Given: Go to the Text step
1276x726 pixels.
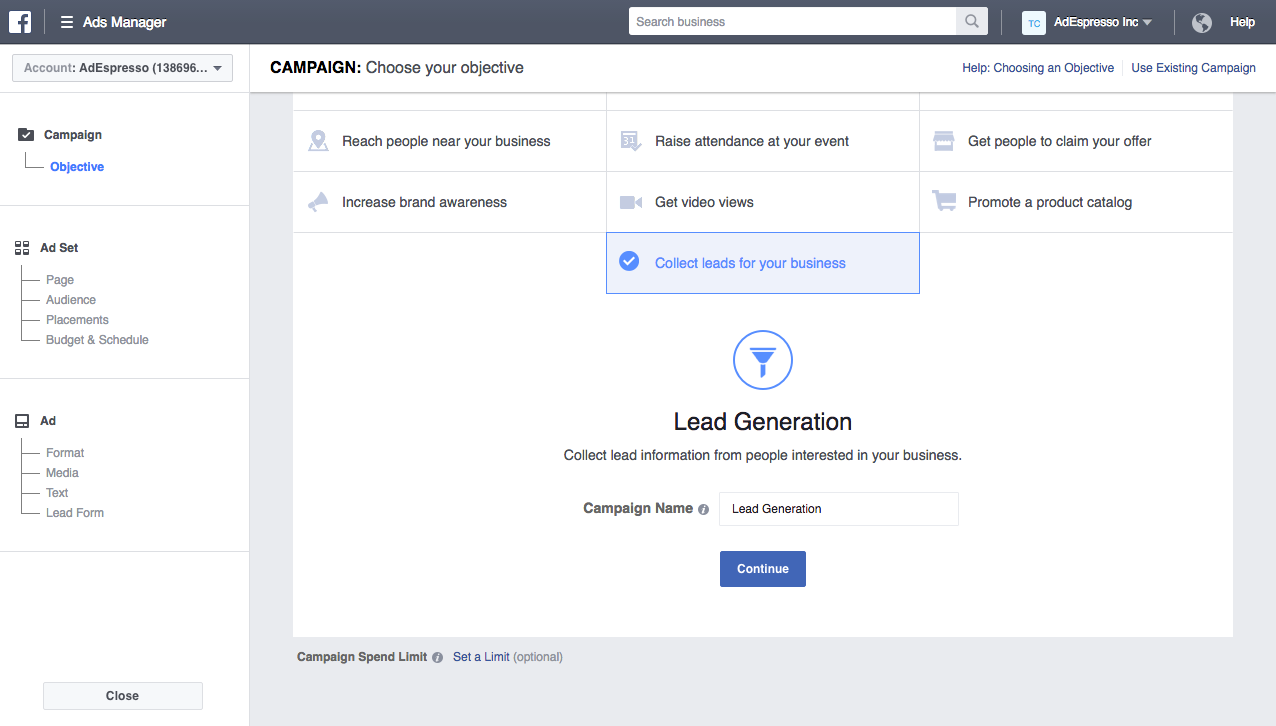Looking at the screenshot, I should (57, 493).
